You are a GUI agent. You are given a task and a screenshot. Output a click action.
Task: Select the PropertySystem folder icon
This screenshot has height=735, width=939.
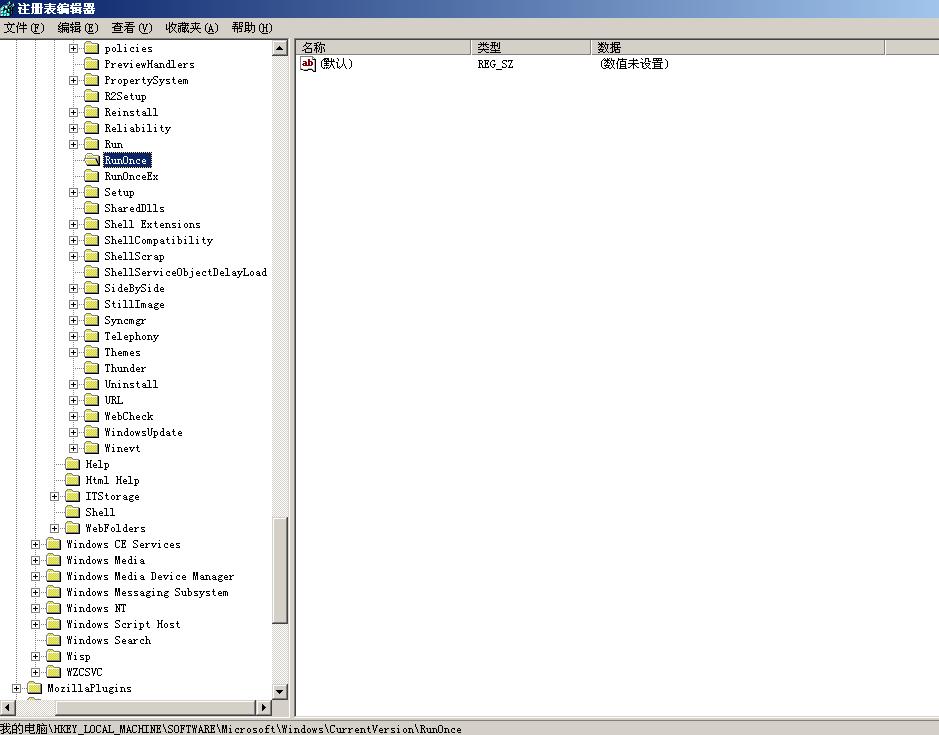tap(92, 80)
